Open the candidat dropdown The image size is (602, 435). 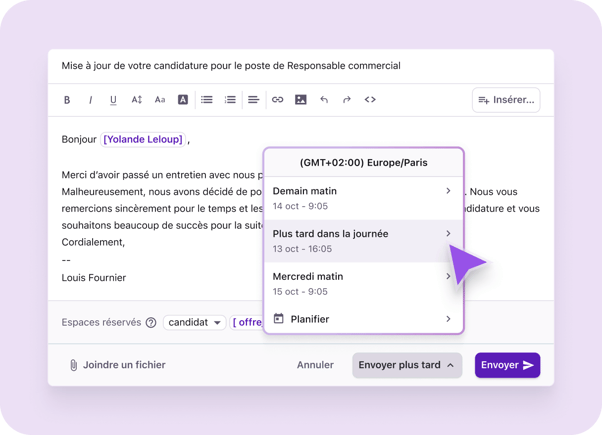click(194, 323)
